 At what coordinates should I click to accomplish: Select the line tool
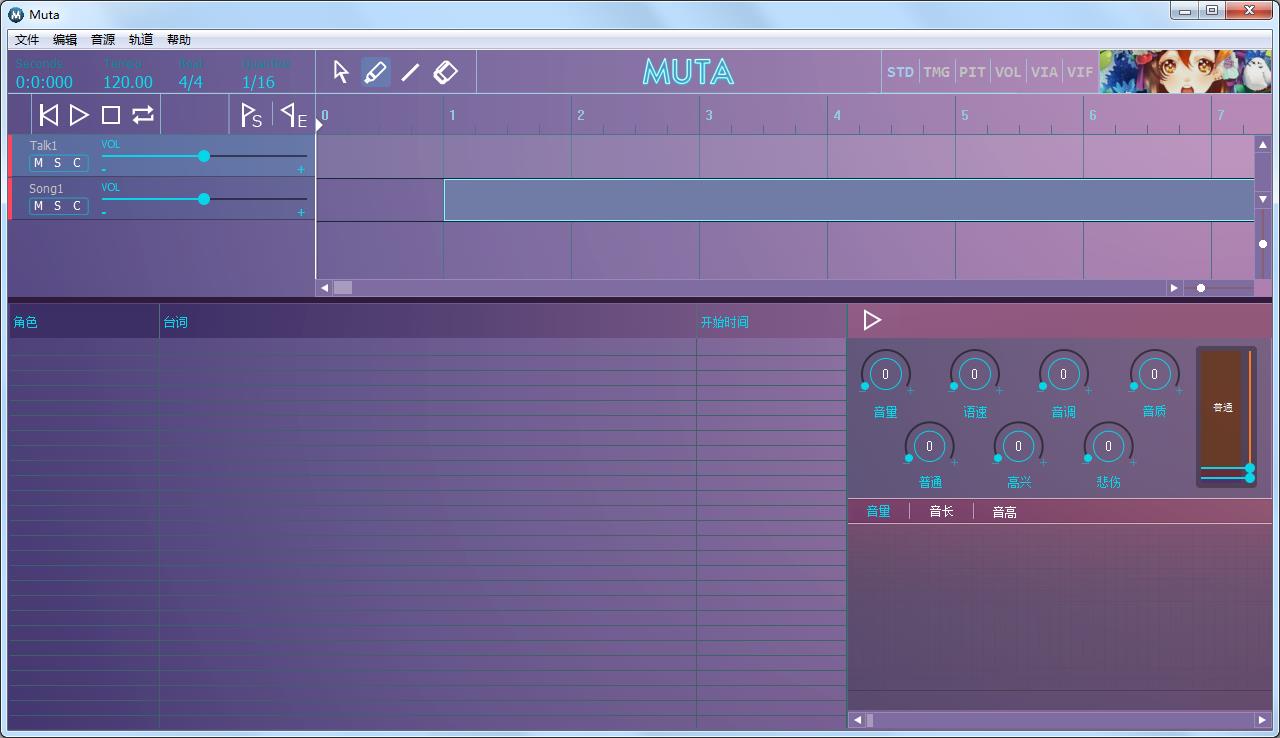(x=410, y=72)
